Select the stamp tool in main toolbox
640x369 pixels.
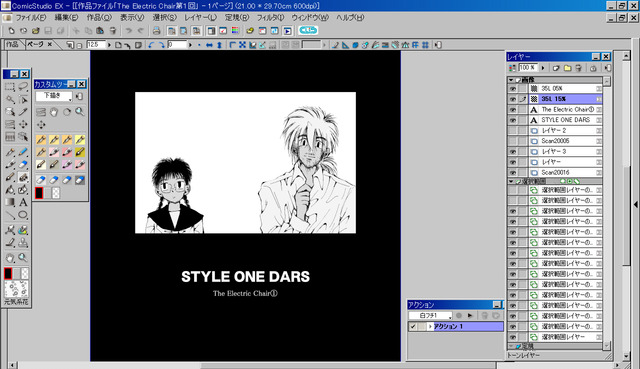23,243
